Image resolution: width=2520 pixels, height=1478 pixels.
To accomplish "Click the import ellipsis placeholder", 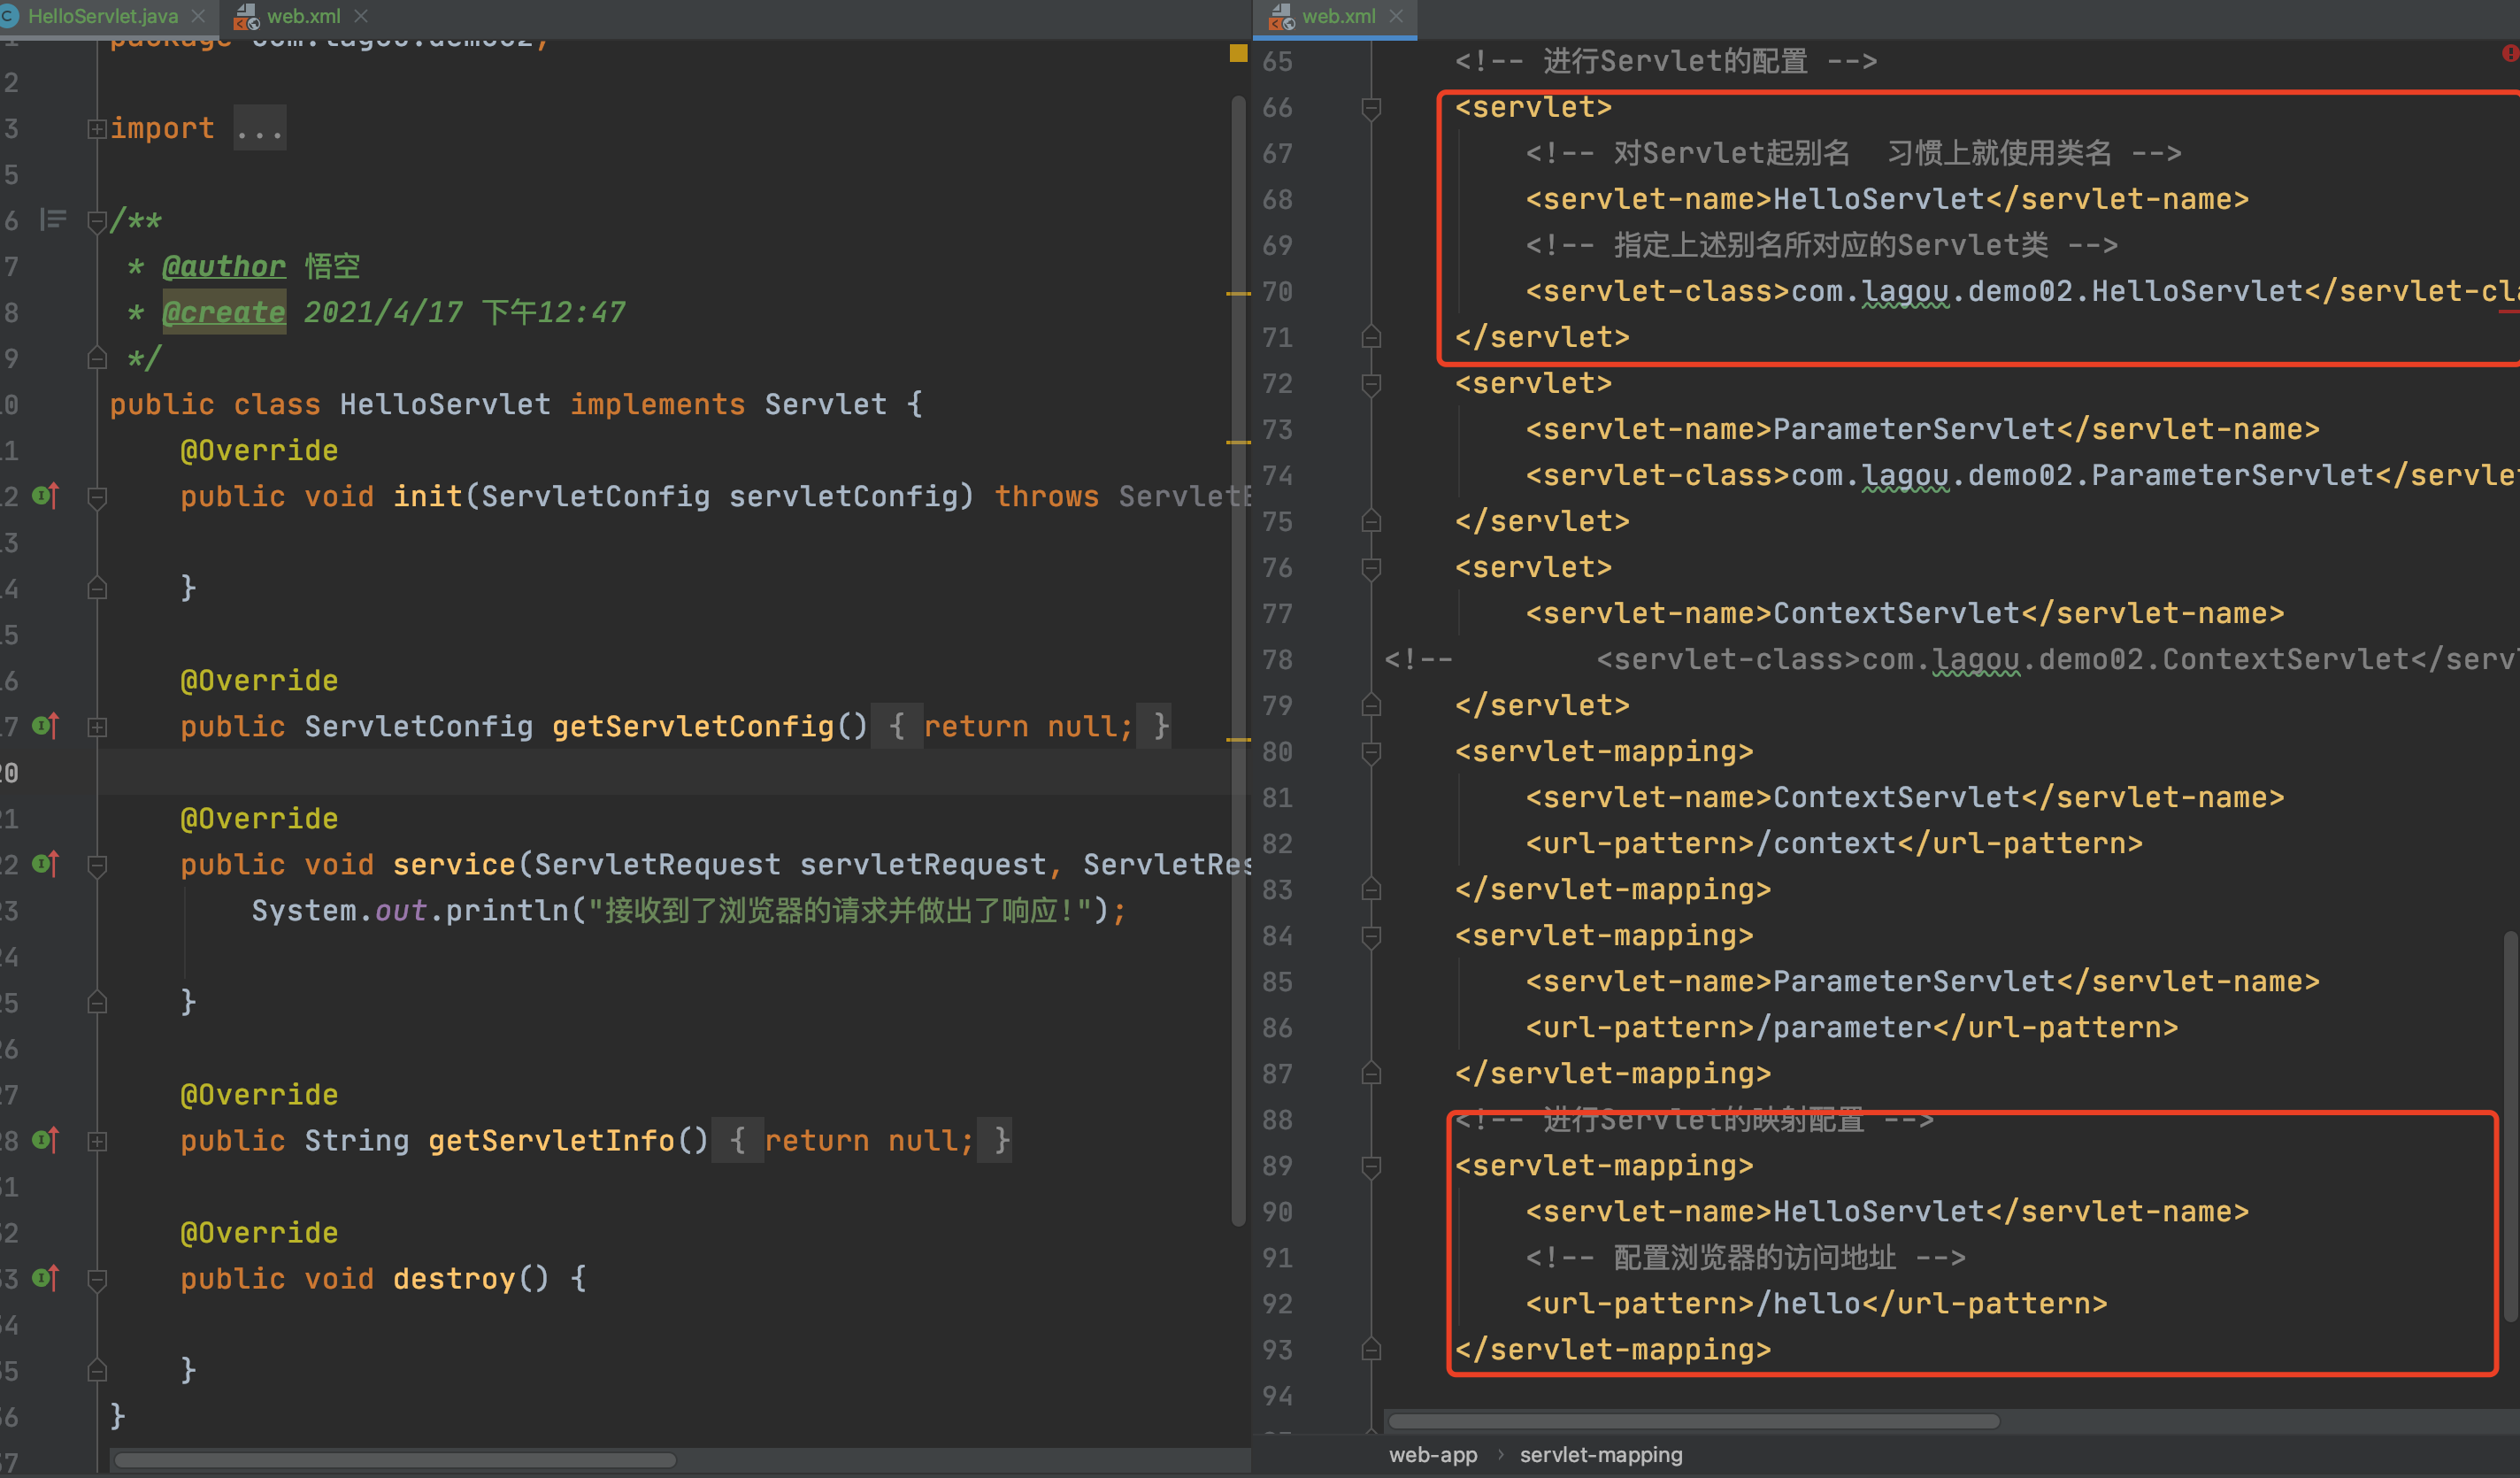I will pyautogui.click(x=260, y=129).
